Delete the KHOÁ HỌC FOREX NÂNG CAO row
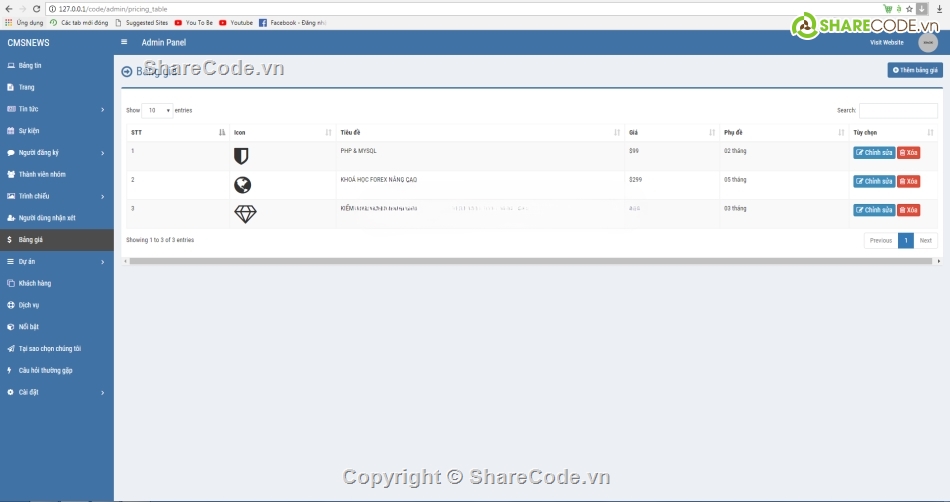This screenshot has width=950, height=502. 908,181
